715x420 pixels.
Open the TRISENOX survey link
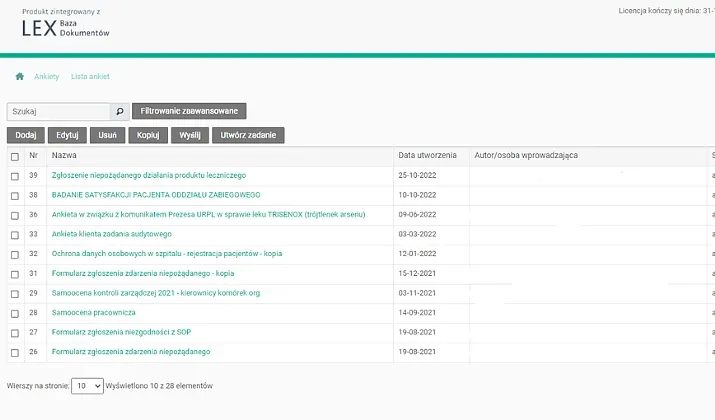point(208,214)
